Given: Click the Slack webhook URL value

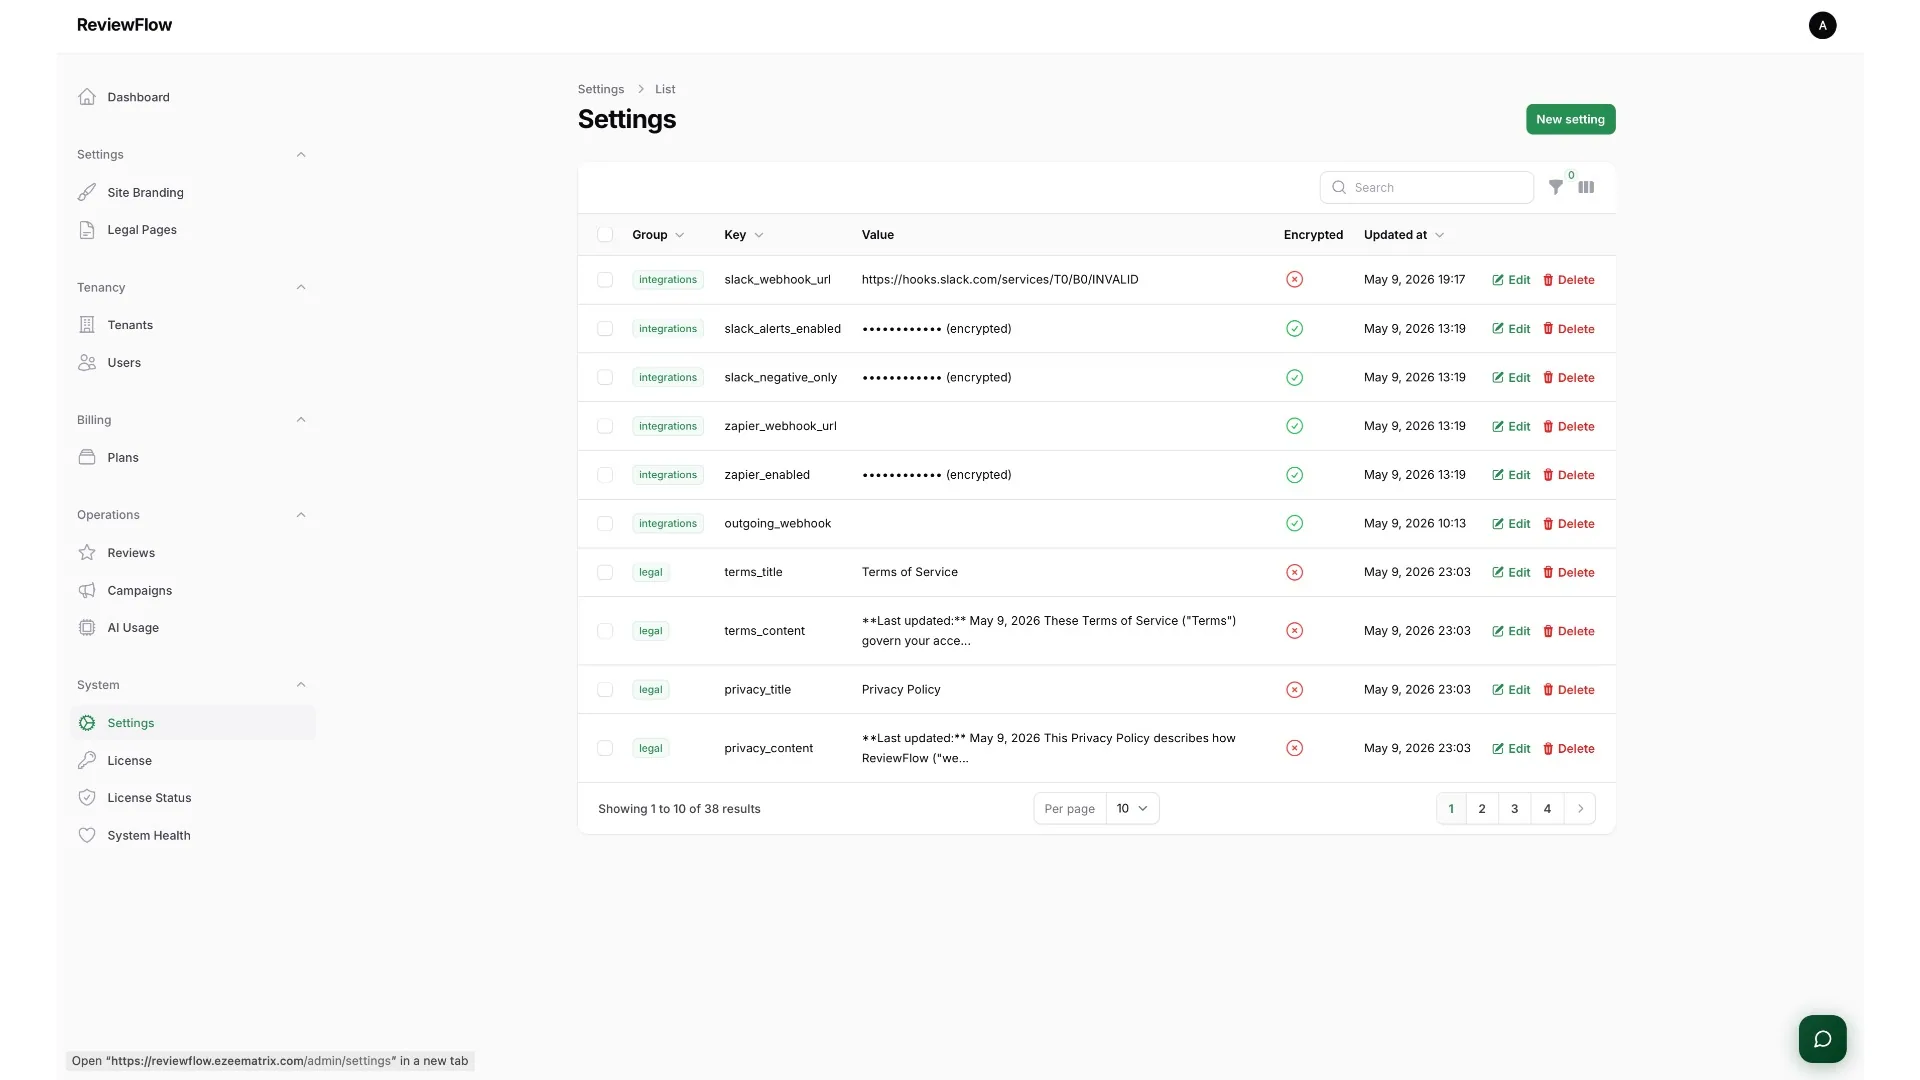Looking at the screenshot, I should click(1000, 280).
